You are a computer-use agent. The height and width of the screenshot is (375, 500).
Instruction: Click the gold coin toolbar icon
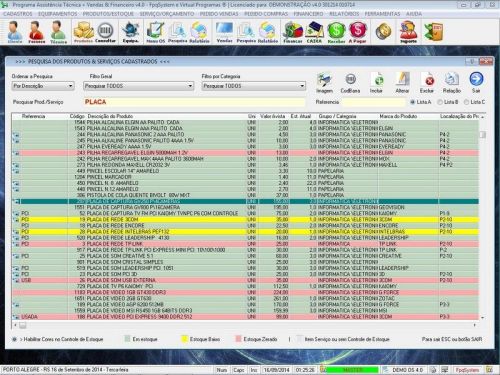coord(383,32)
